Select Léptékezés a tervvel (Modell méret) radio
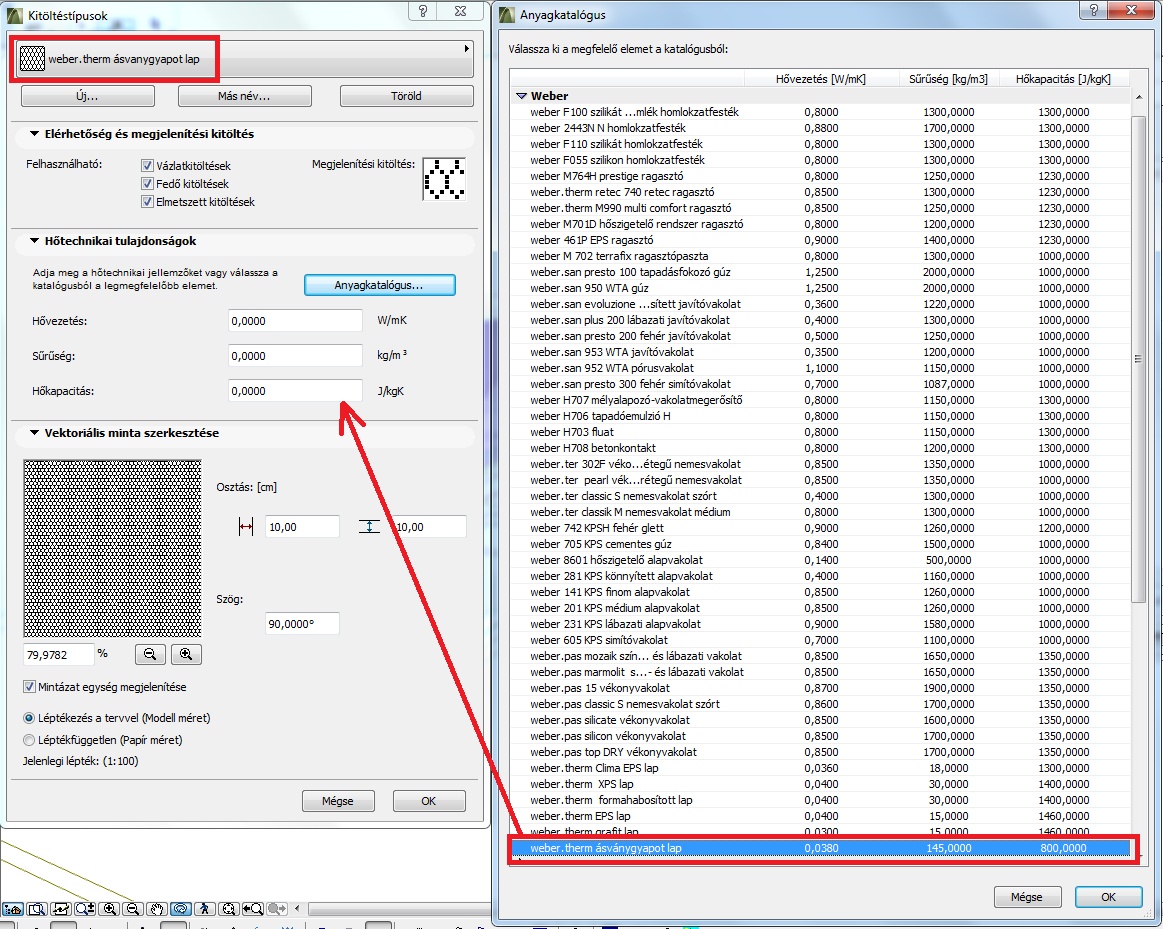This screenshot has width=1163, height=929. coord(29,718)
